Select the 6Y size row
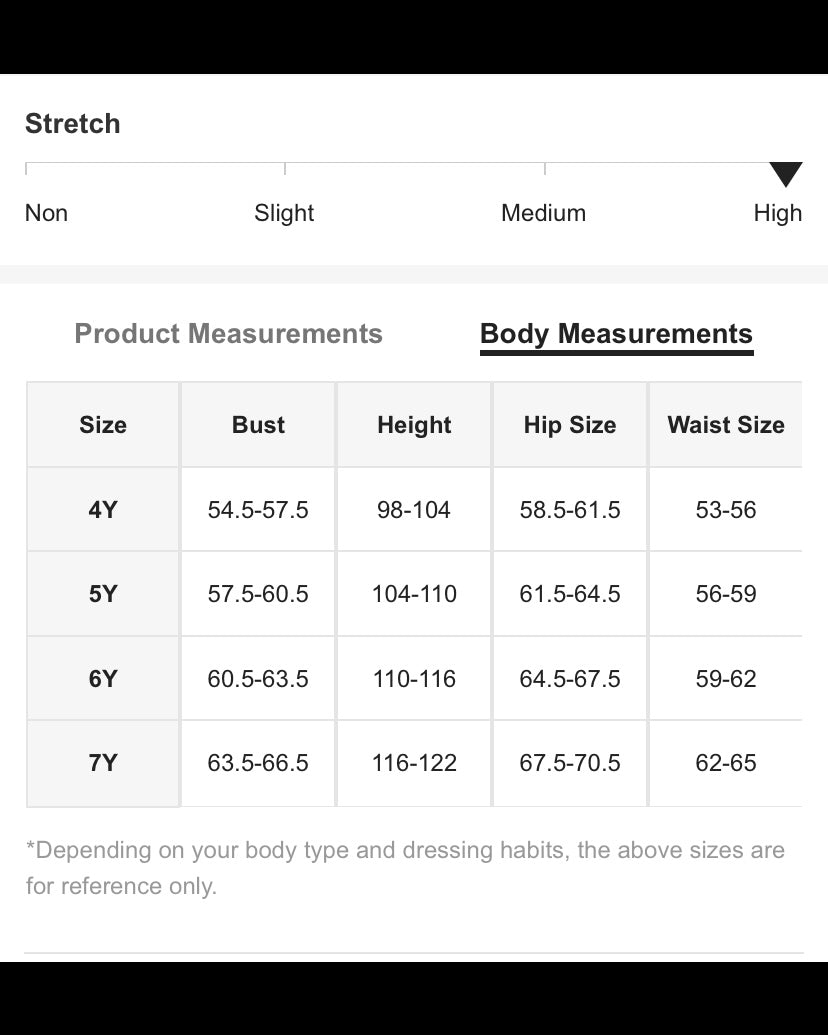Screen dimensions: 828x1035 pos(102,678)
